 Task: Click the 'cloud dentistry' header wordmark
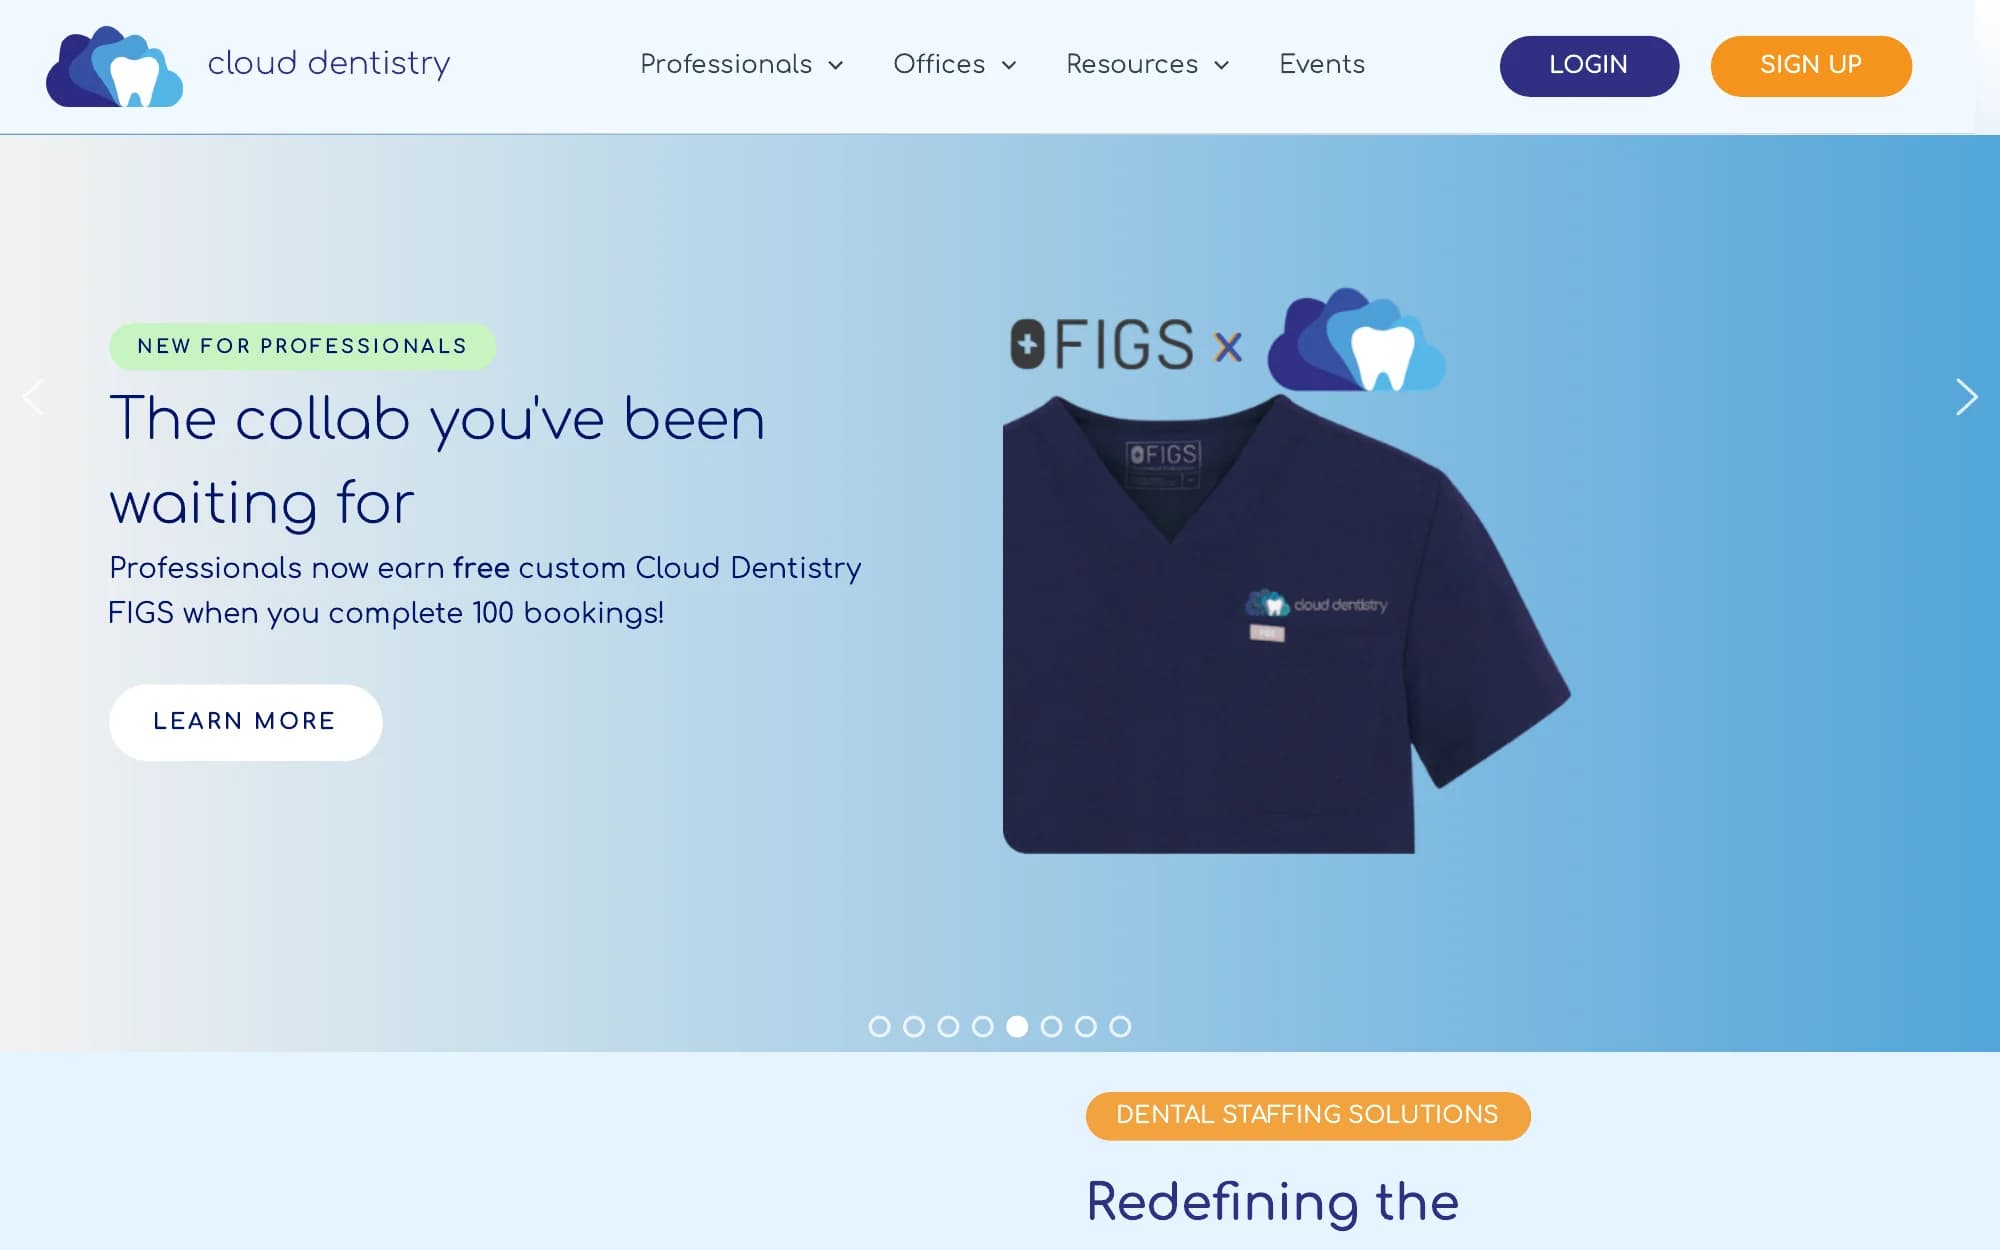tap(329, 63)
